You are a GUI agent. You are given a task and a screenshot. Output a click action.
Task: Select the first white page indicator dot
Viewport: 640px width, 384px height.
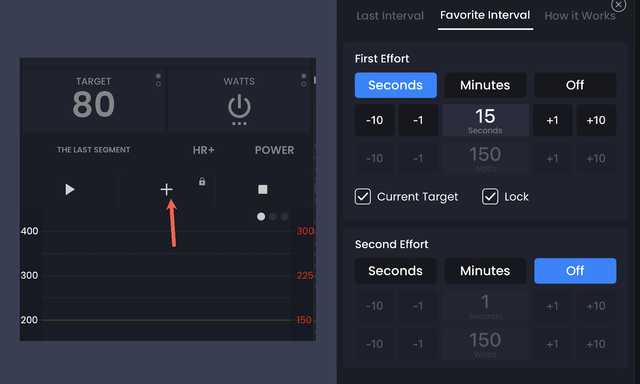pyautogui.click(x=261, y=217)
